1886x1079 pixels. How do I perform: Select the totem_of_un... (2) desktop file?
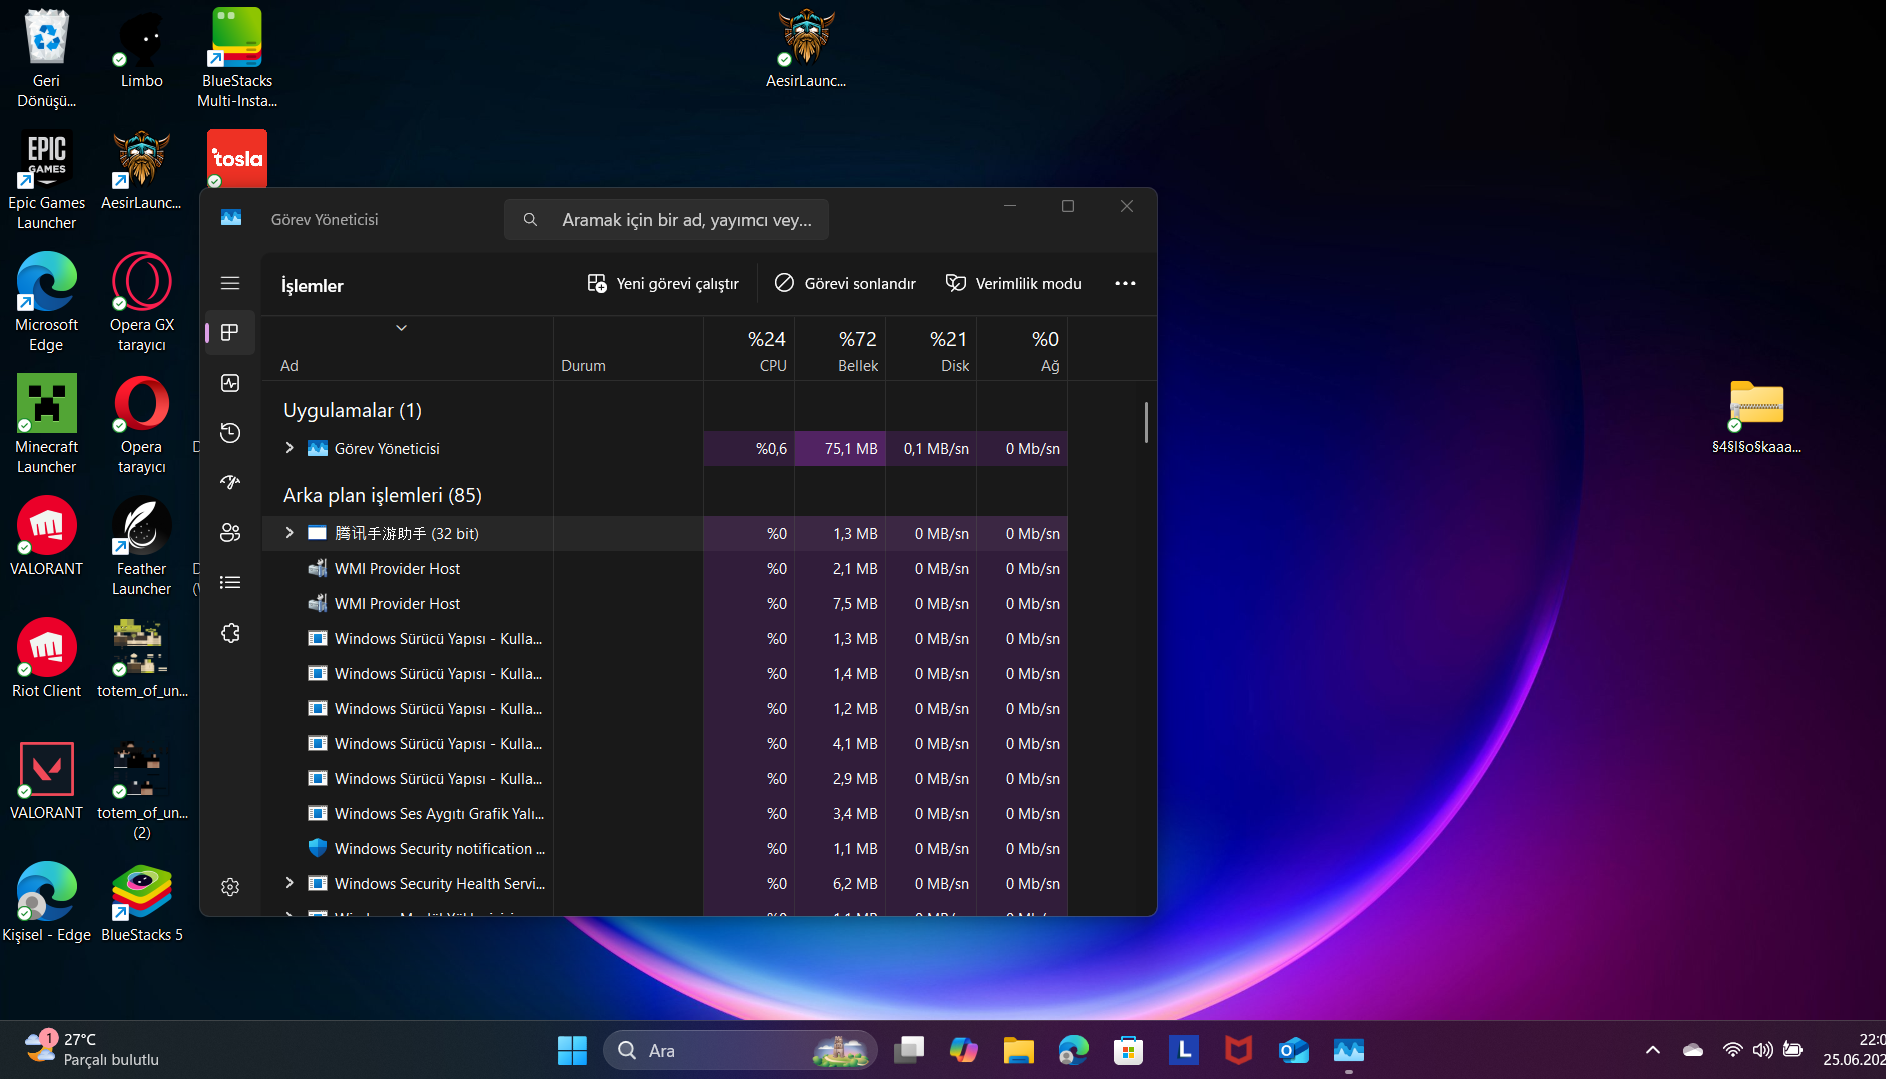(x=142, y=790)
